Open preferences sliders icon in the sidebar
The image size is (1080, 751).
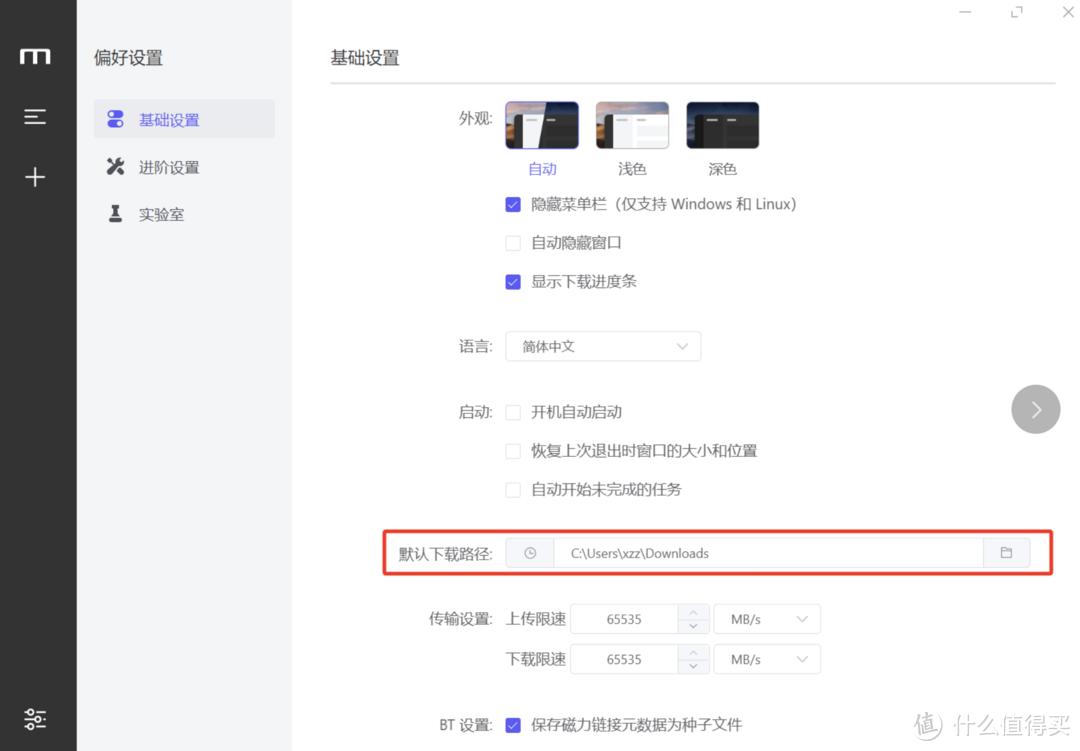pos(35,719)
